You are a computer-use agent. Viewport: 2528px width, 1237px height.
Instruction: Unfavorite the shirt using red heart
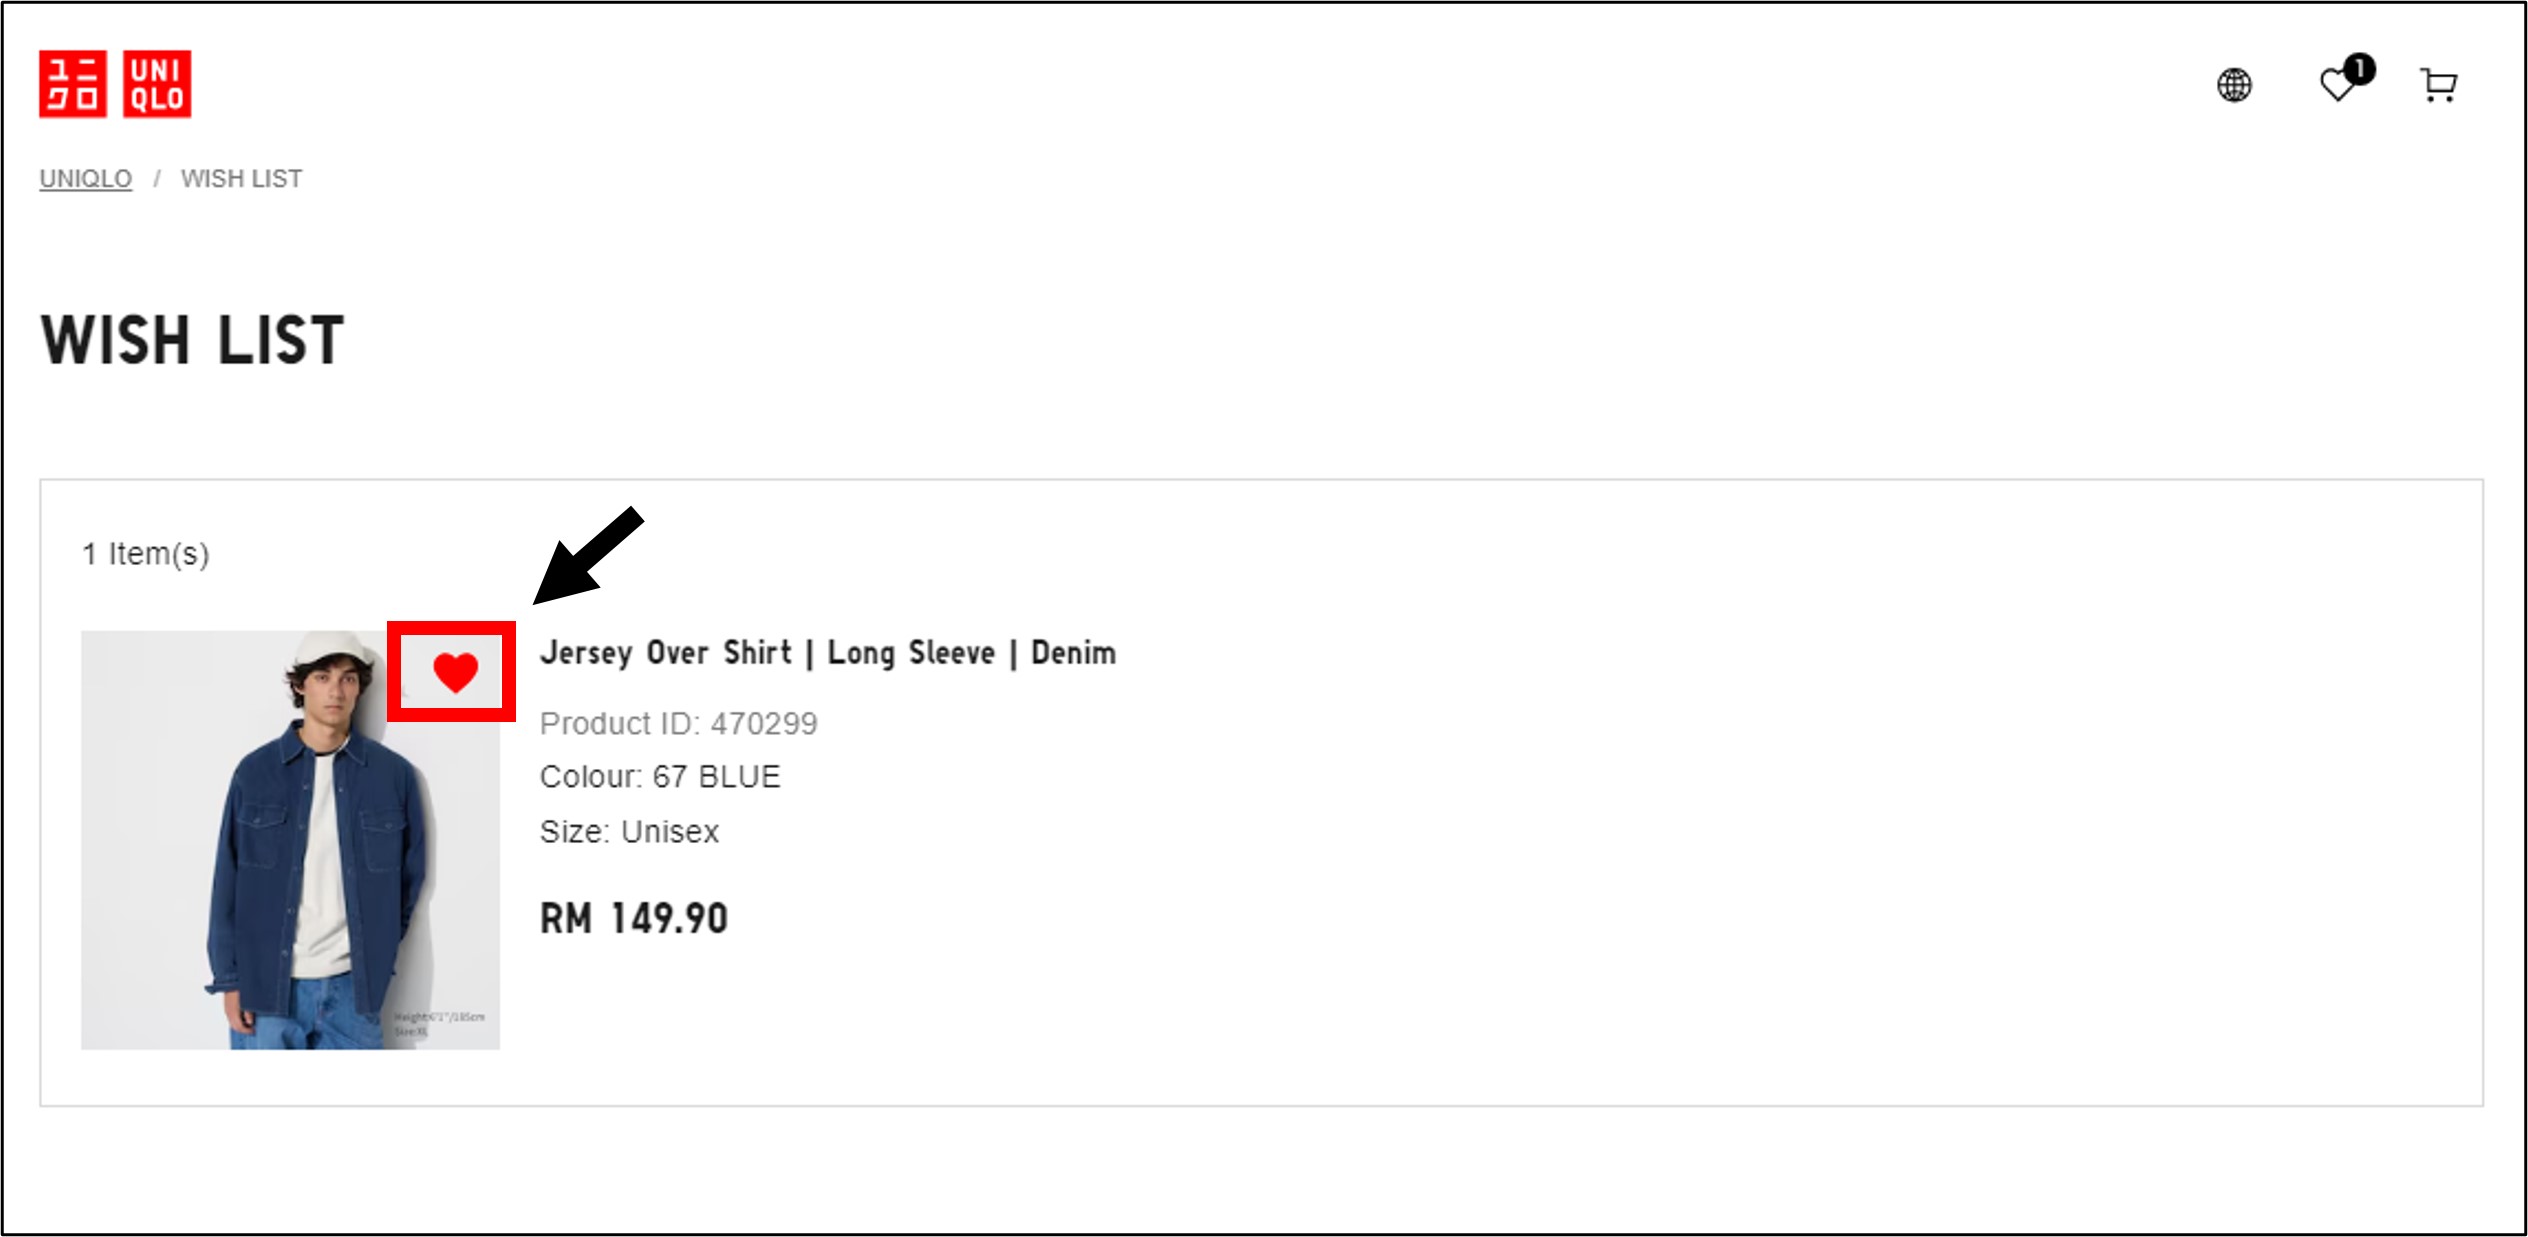pyautogui.click(x=455, y=672)
